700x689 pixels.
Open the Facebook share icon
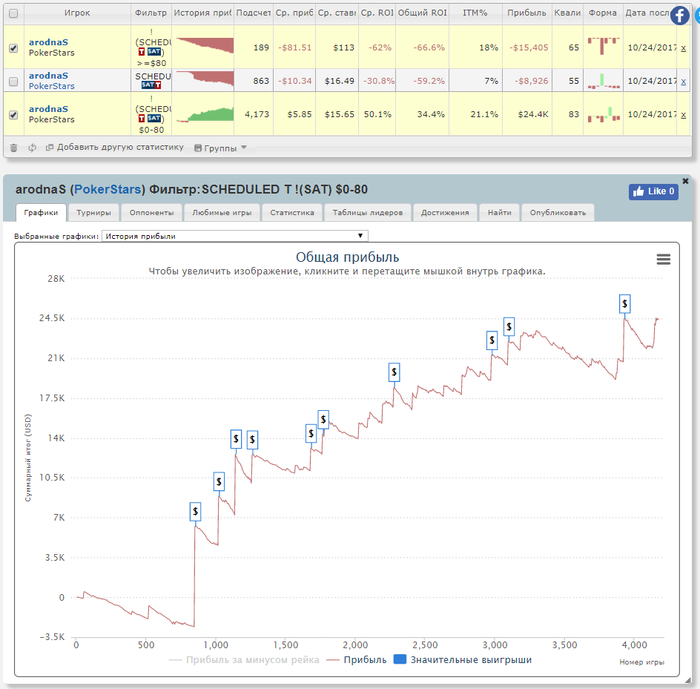679,16
